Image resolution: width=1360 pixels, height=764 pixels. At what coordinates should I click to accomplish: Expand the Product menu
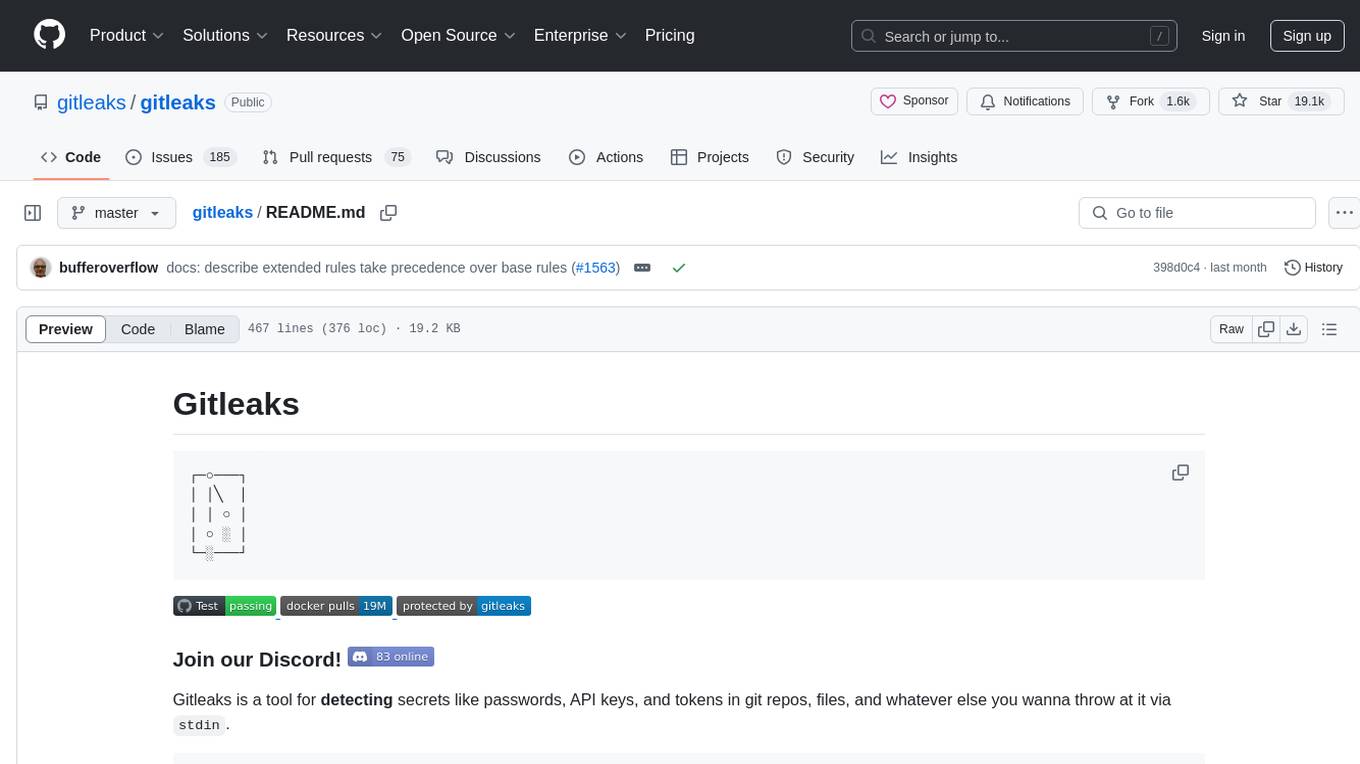pos(127,35)
